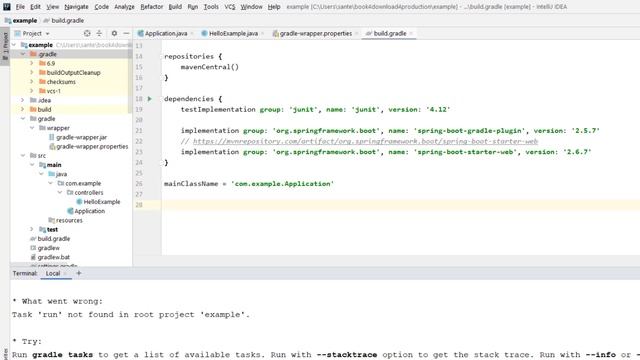Expand the vcs-1 folder
The height and width of the screenshot is (360, 640).
(x=32, y=91)
